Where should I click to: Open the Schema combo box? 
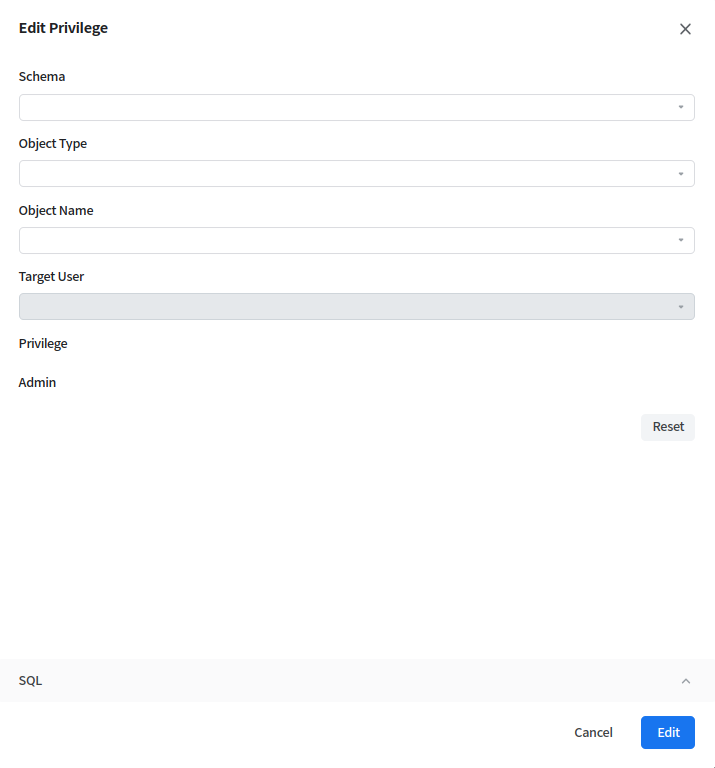pyautogui.click(x=340, y=107)
